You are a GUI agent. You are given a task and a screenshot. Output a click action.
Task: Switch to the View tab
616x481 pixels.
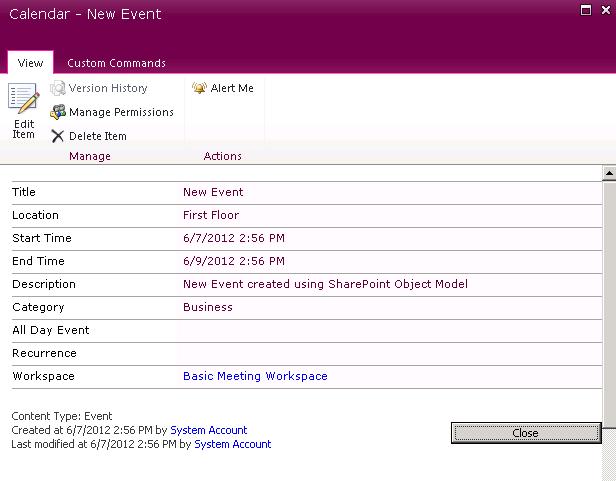(x=30, y=63)
